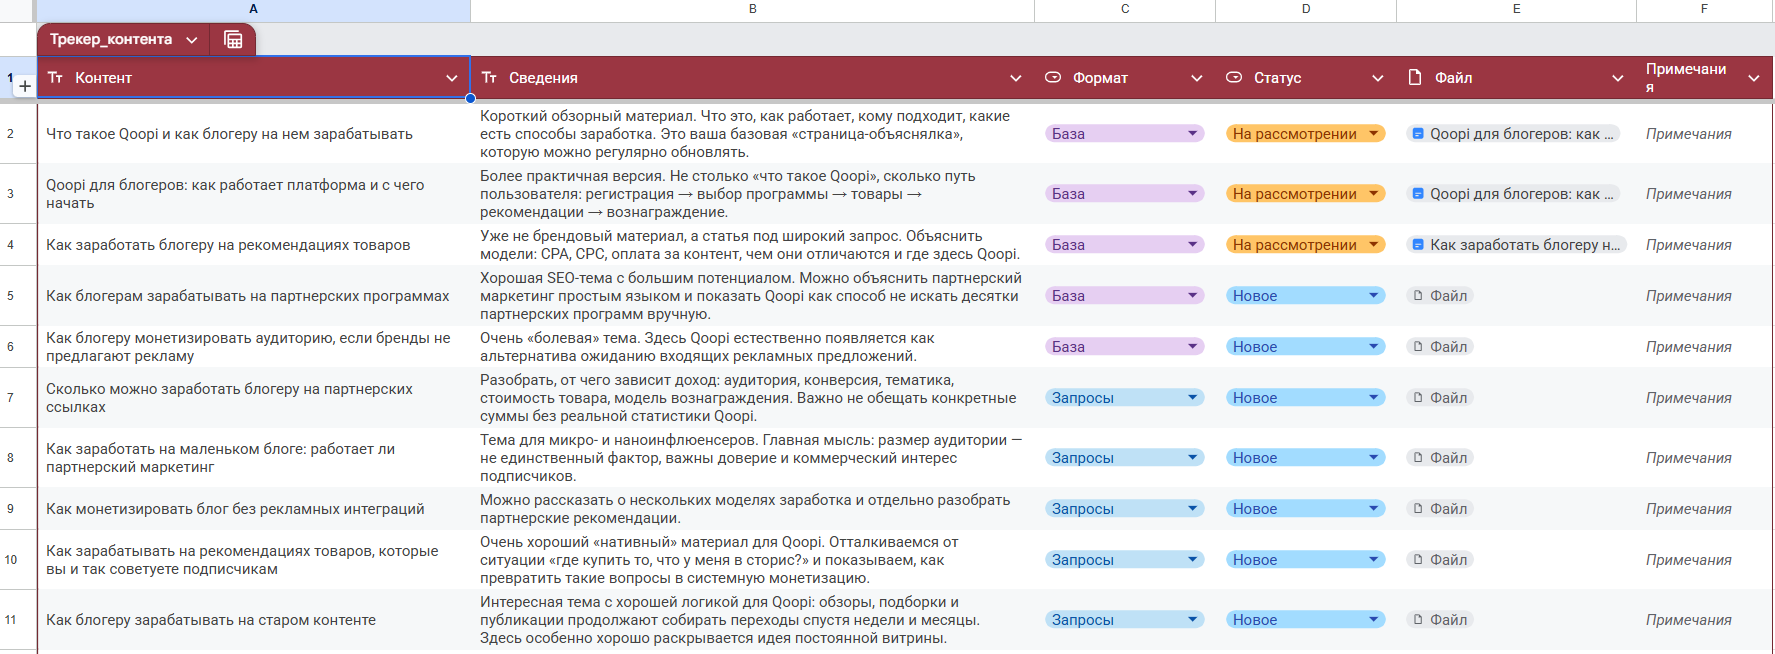Viewport: 1775px width, 654px height.
Task: Open the Трекер_контента table menu
Action: pos(191,40)
